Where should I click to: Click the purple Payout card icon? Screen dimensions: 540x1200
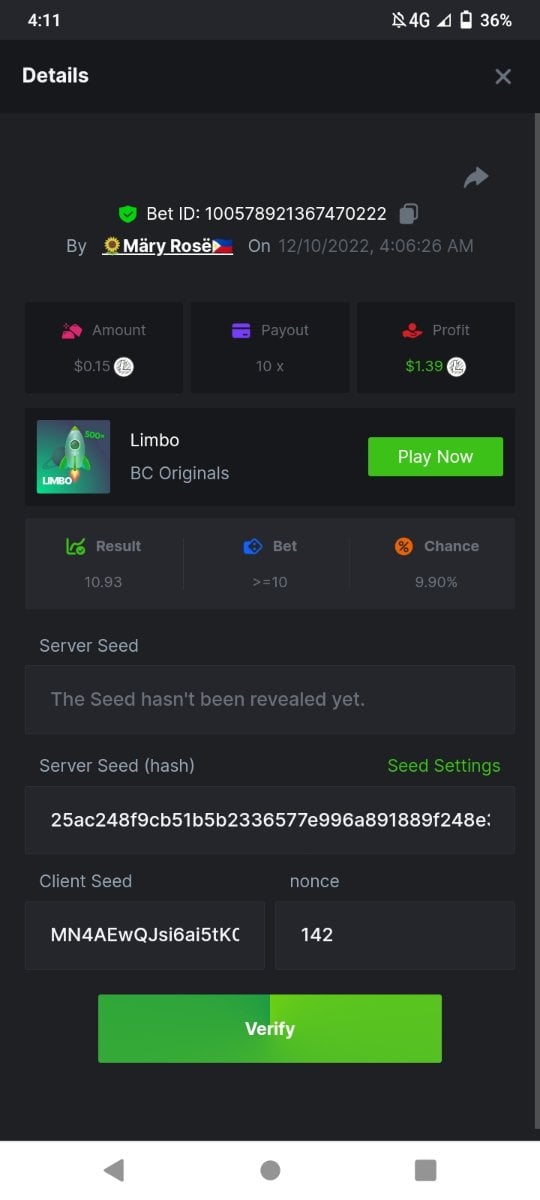click(241, 330)
